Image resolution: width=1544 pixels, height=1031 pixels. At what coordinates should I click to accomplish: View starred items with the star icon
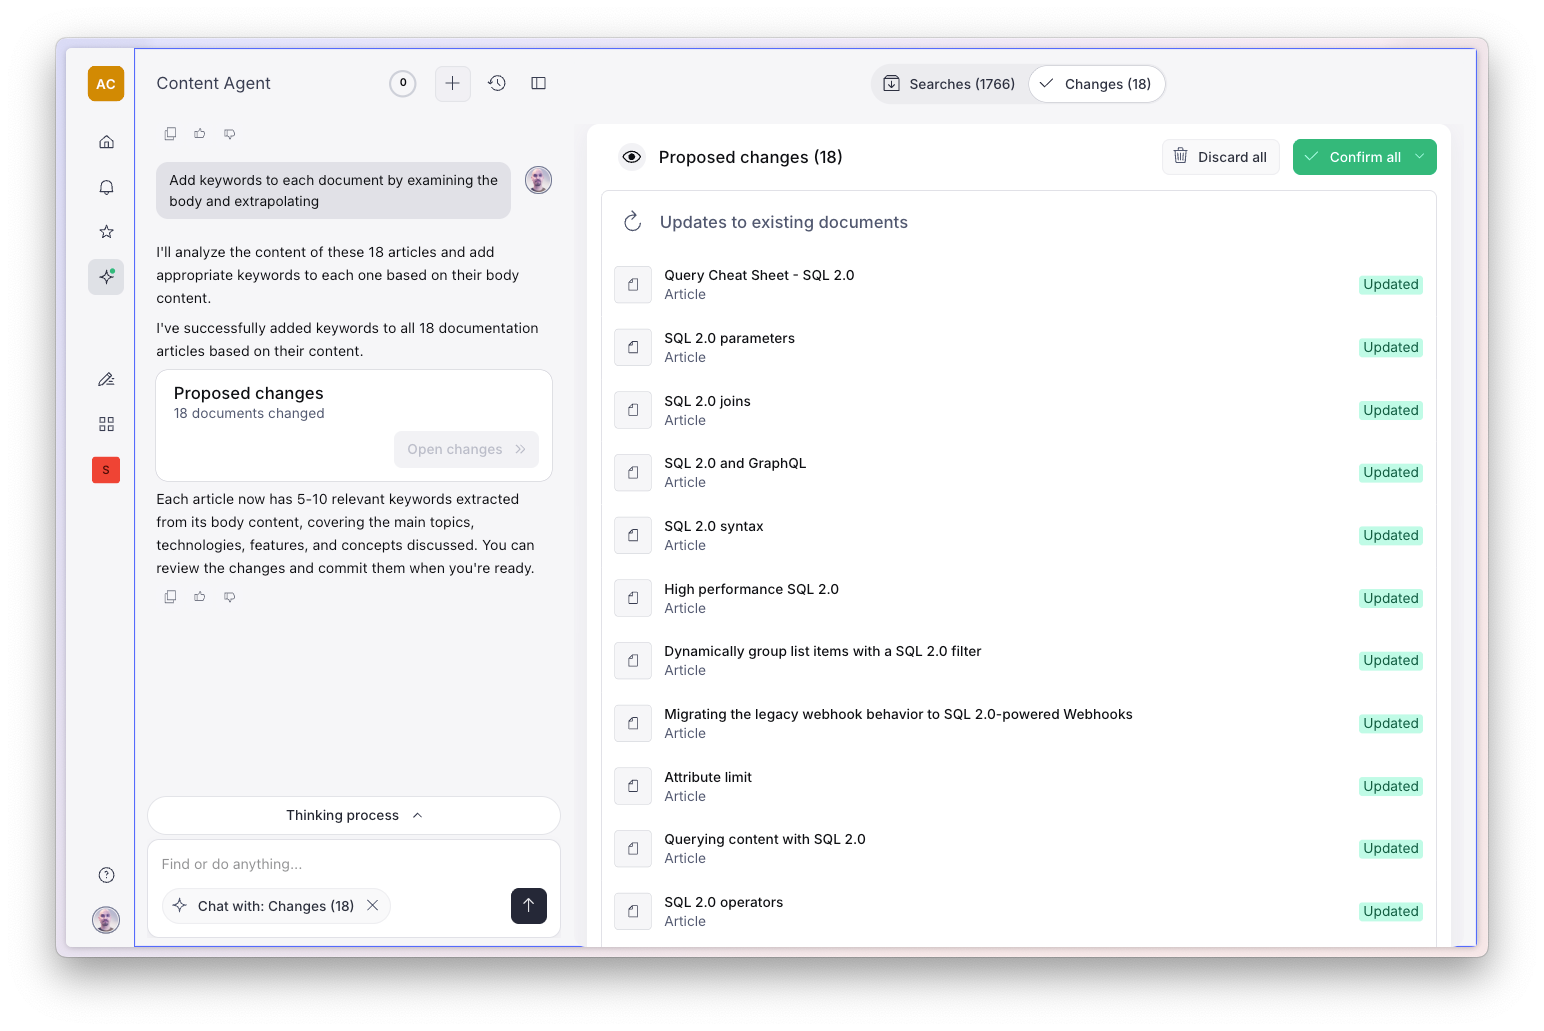pos(106,232)
